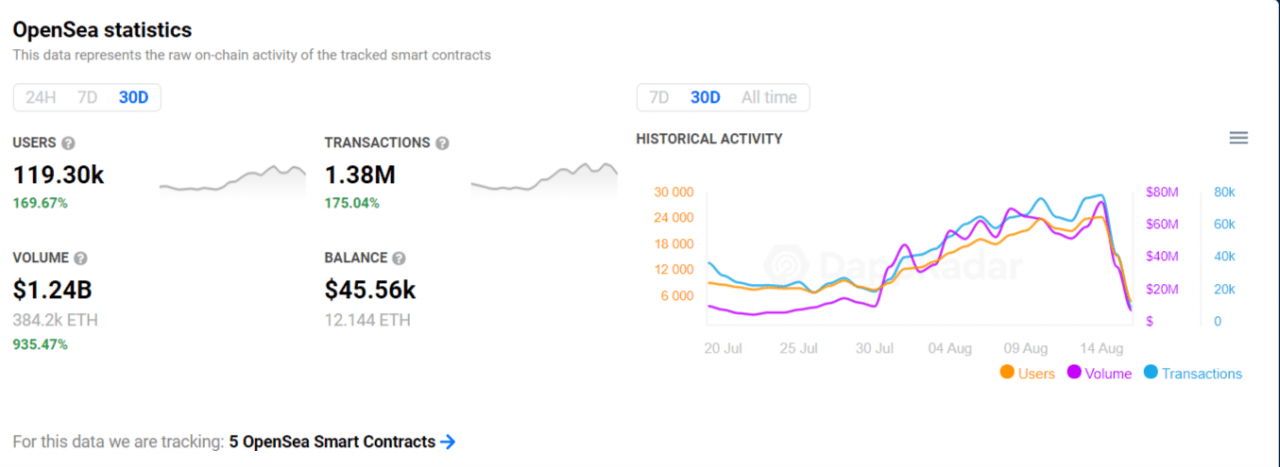Open the 5 OpenSea Smart Contracts link
Screen dimensions: 1280x467
click(332, 441)
